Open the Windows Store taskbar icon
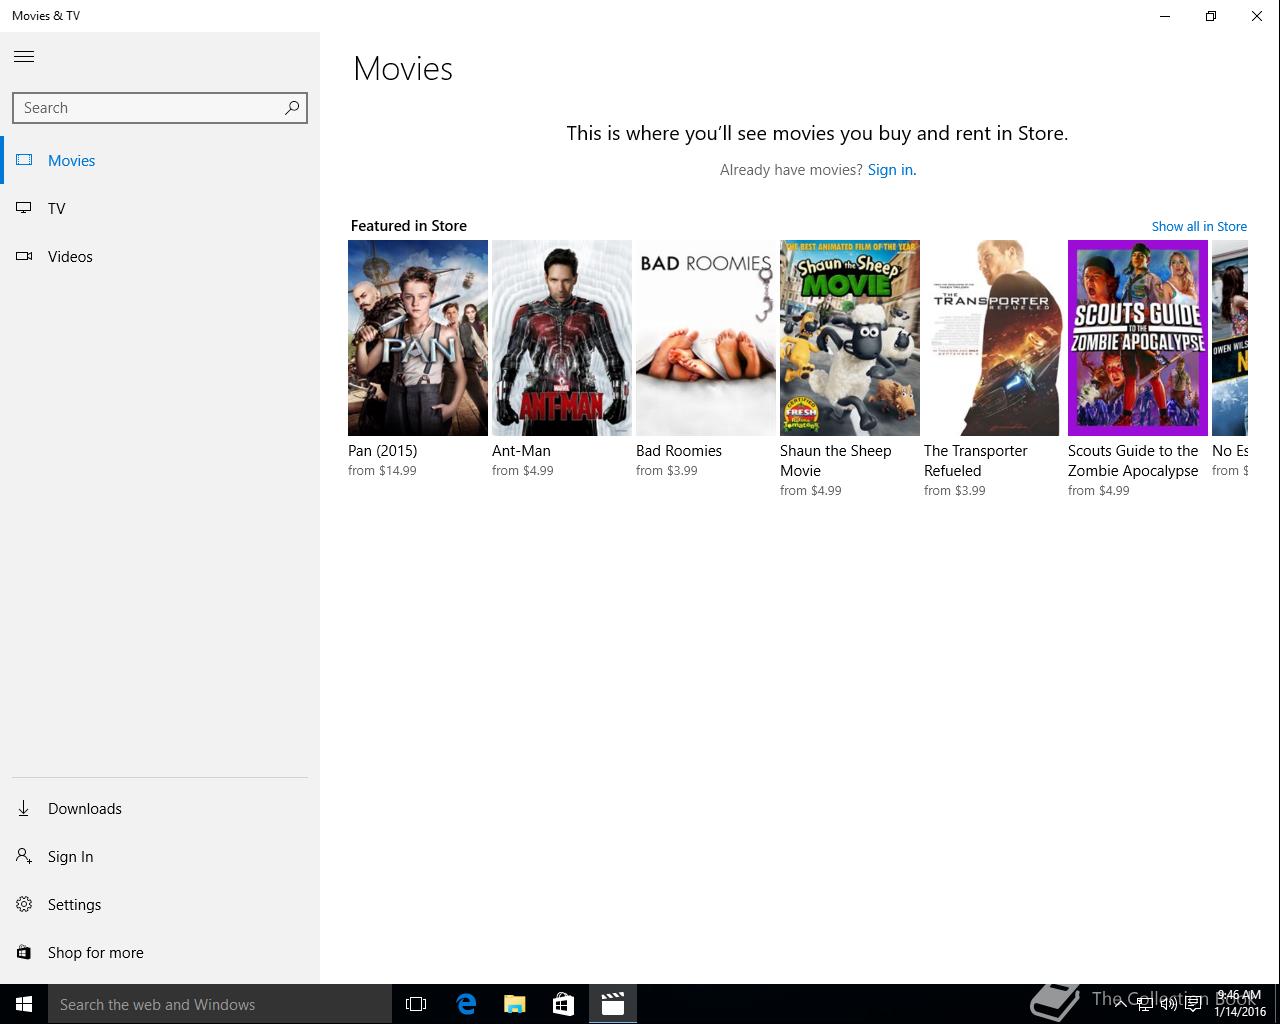Viewport: 1280px width, 1024px height. point(563,1004)
